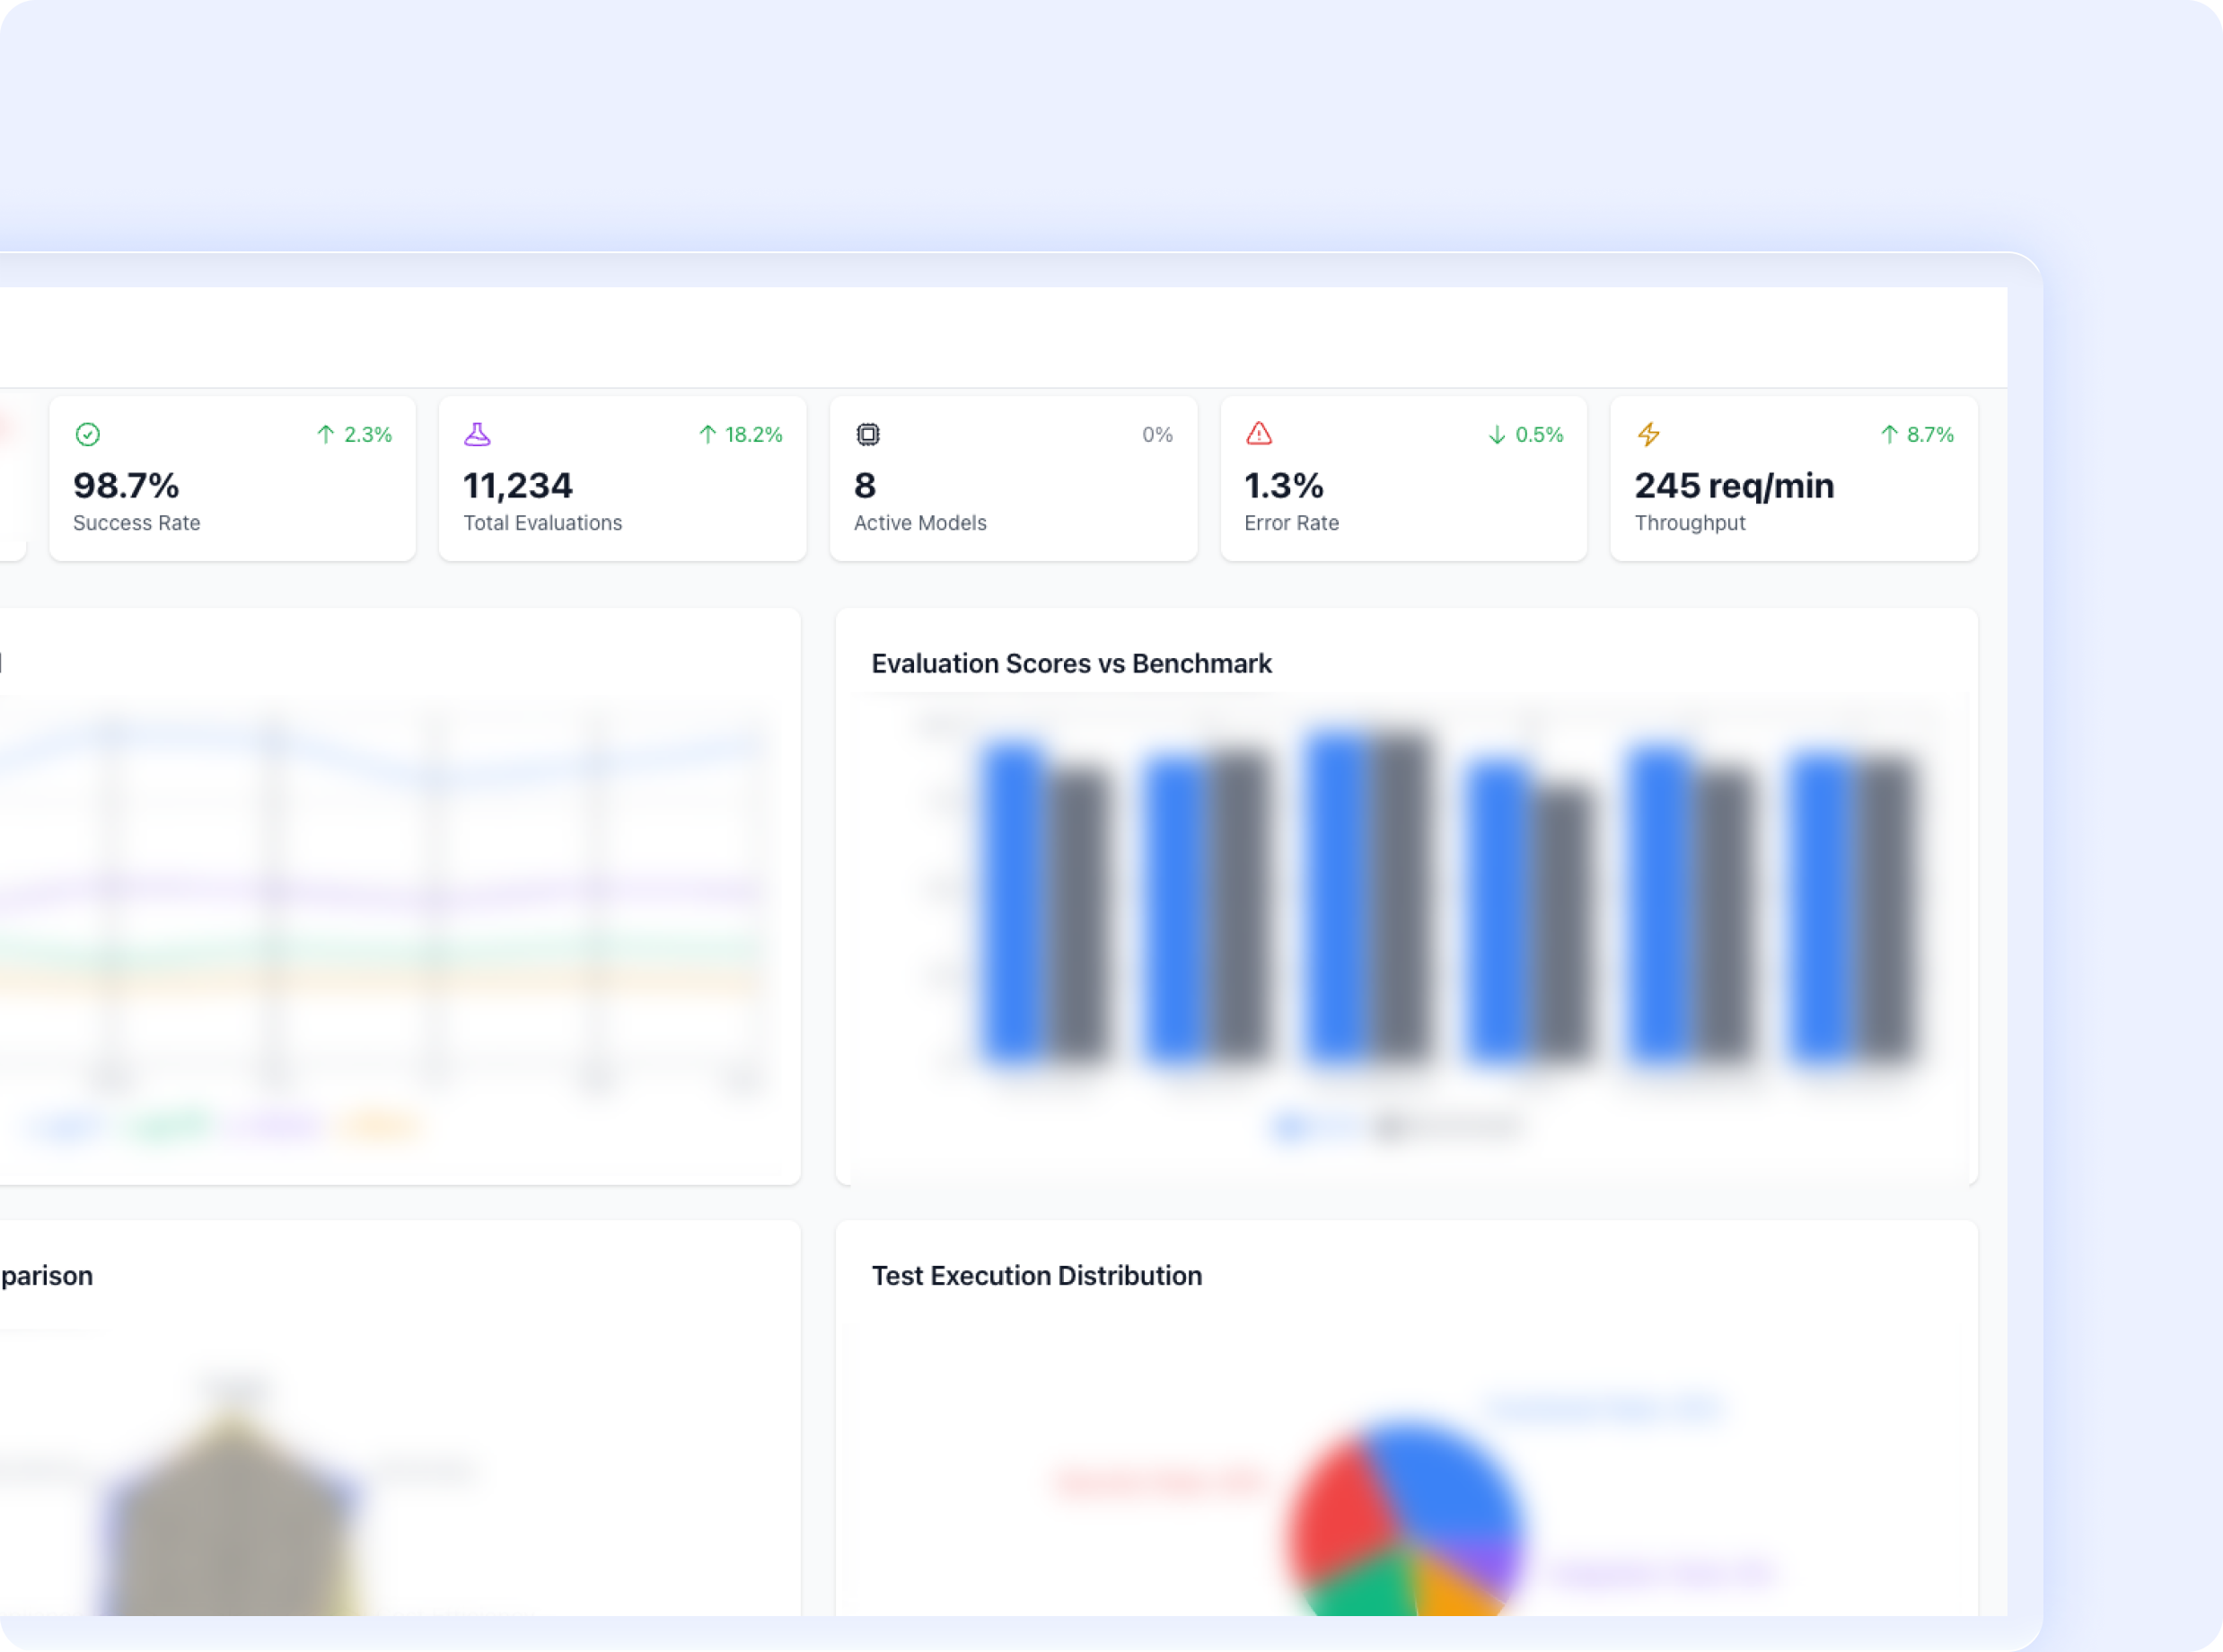
Task: Click the orange lightning bolt Throughput icon
Action: (1648, 434)
